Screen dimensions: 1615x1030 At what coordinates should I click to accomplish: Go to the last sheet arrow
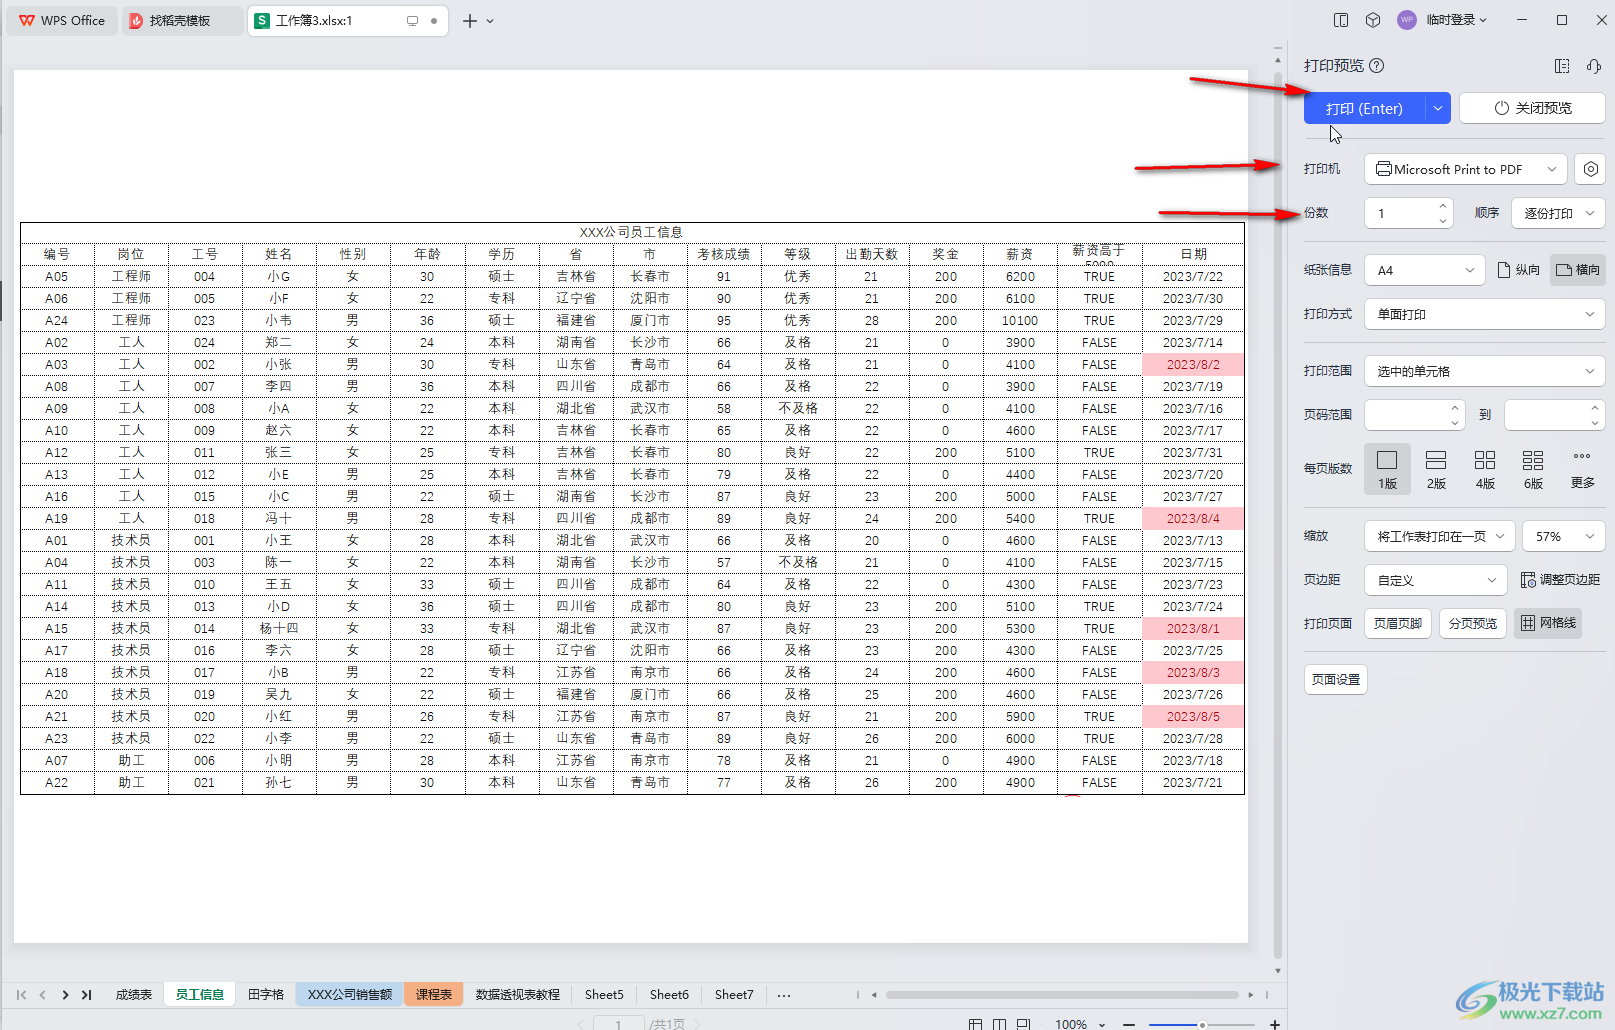tap(87, 995)
